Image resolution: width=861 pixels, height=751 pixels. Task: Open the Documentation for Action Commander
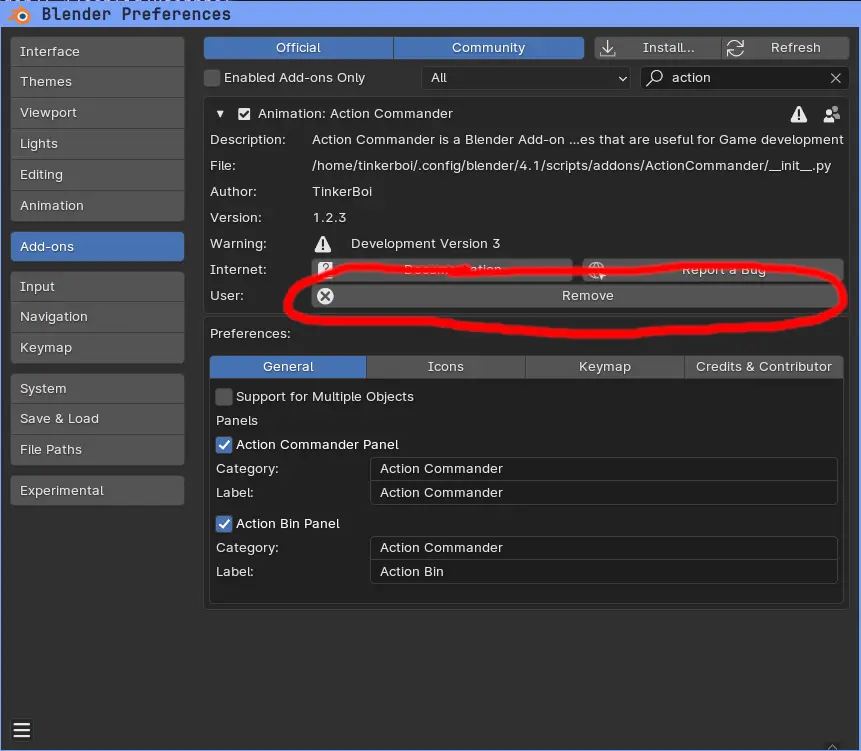pos(447,269)
